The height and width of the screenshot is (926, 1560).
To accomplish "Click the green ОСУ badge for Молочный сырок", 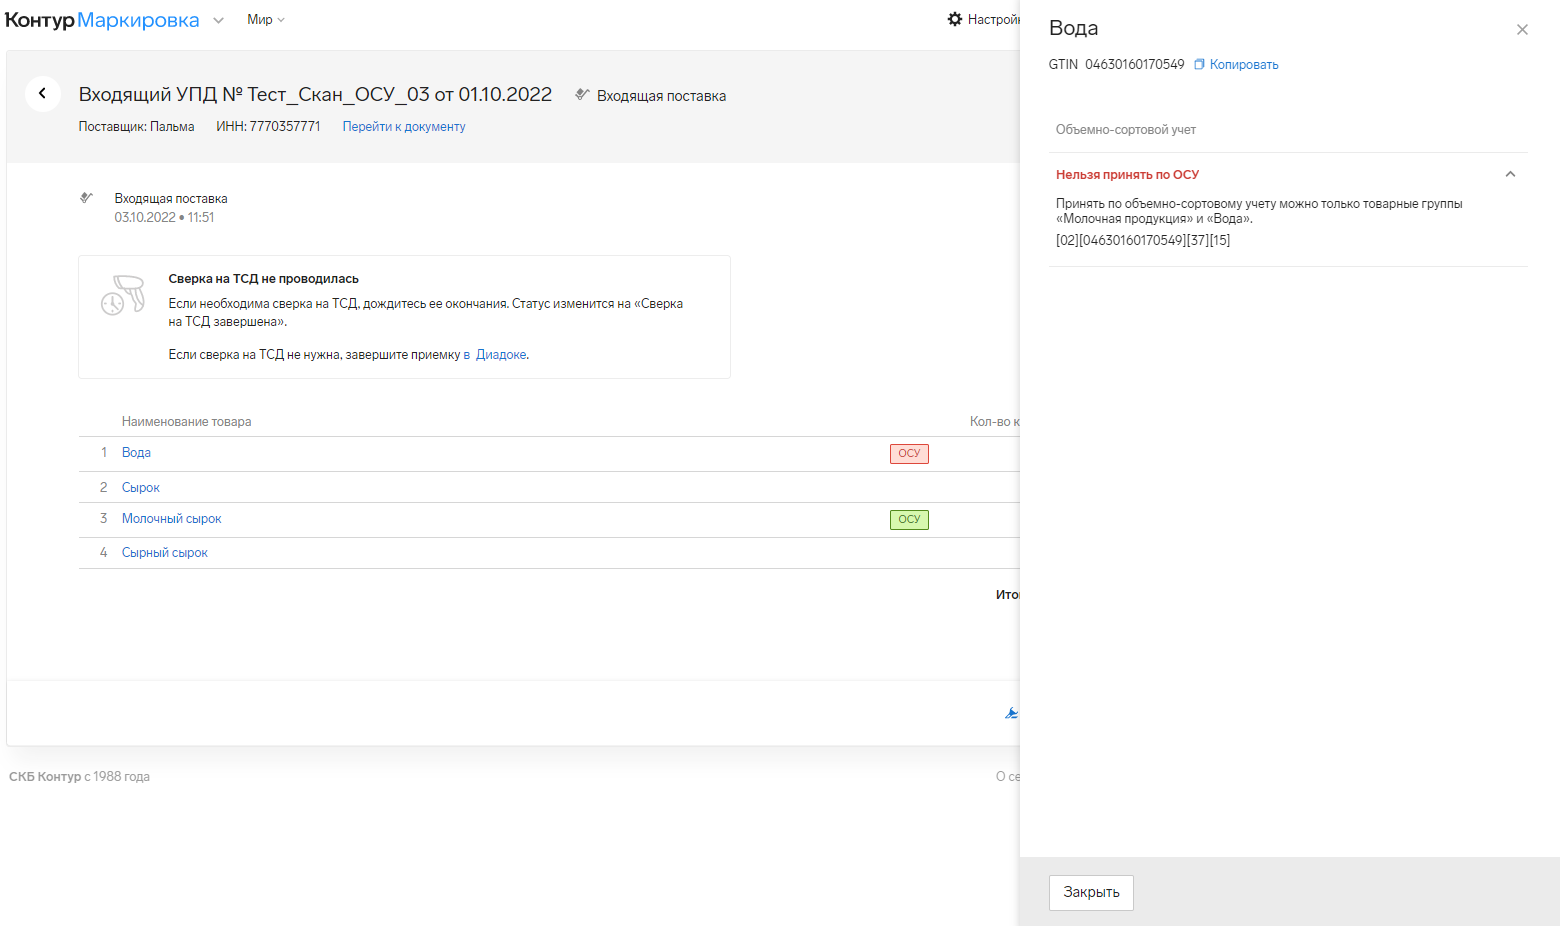I will 908,520.
